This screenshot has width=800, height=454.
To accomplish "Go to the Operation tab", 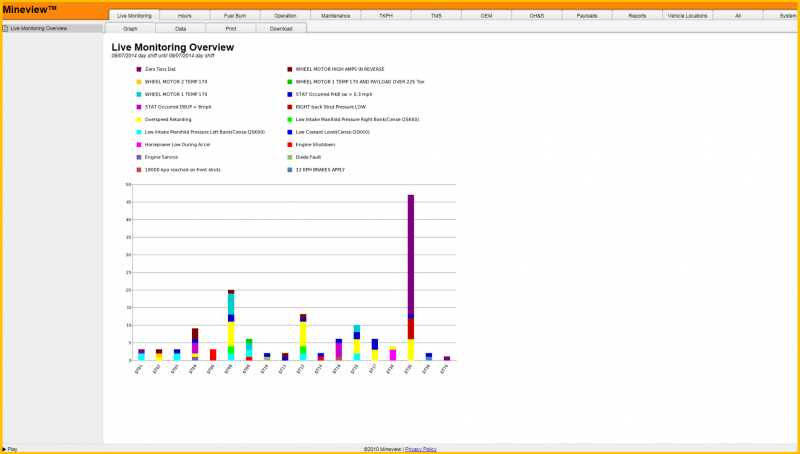I will click(285, 15).
